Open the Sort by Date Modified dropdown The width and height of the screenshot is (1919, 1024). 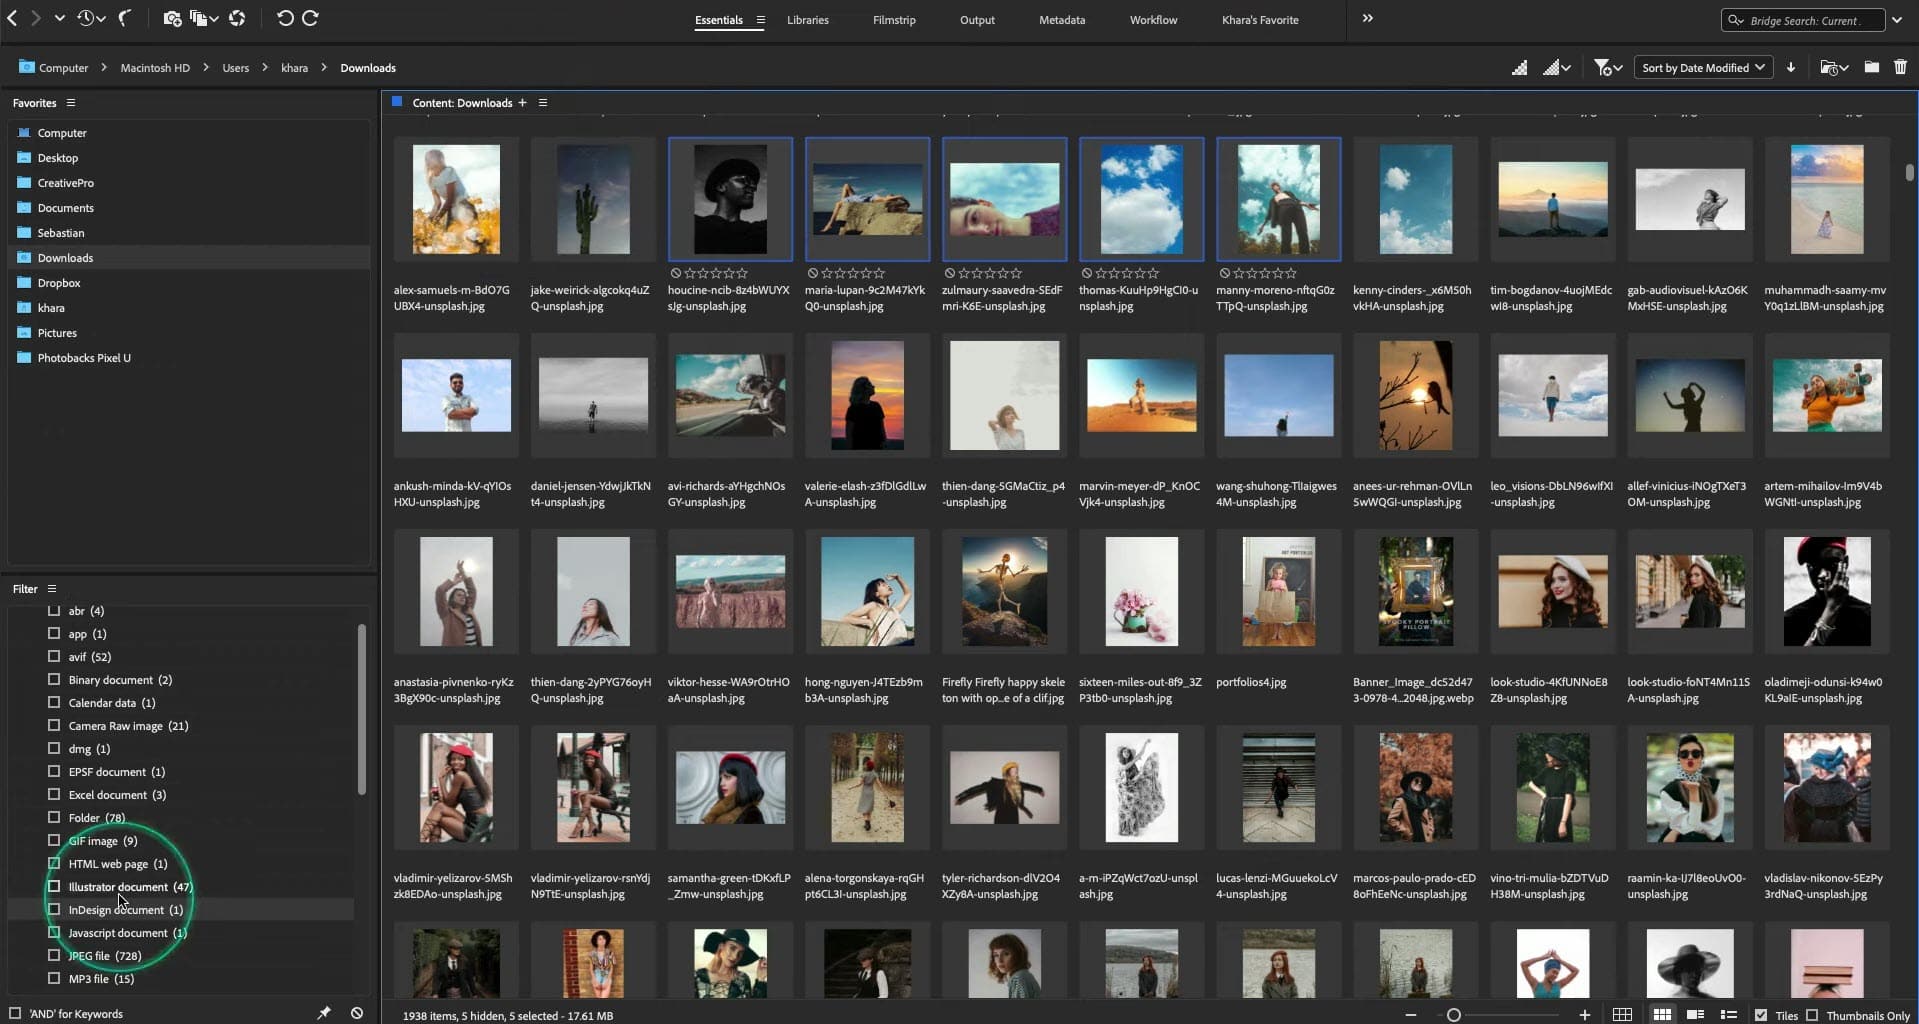pyautogui.click(x=1702, y=67)
